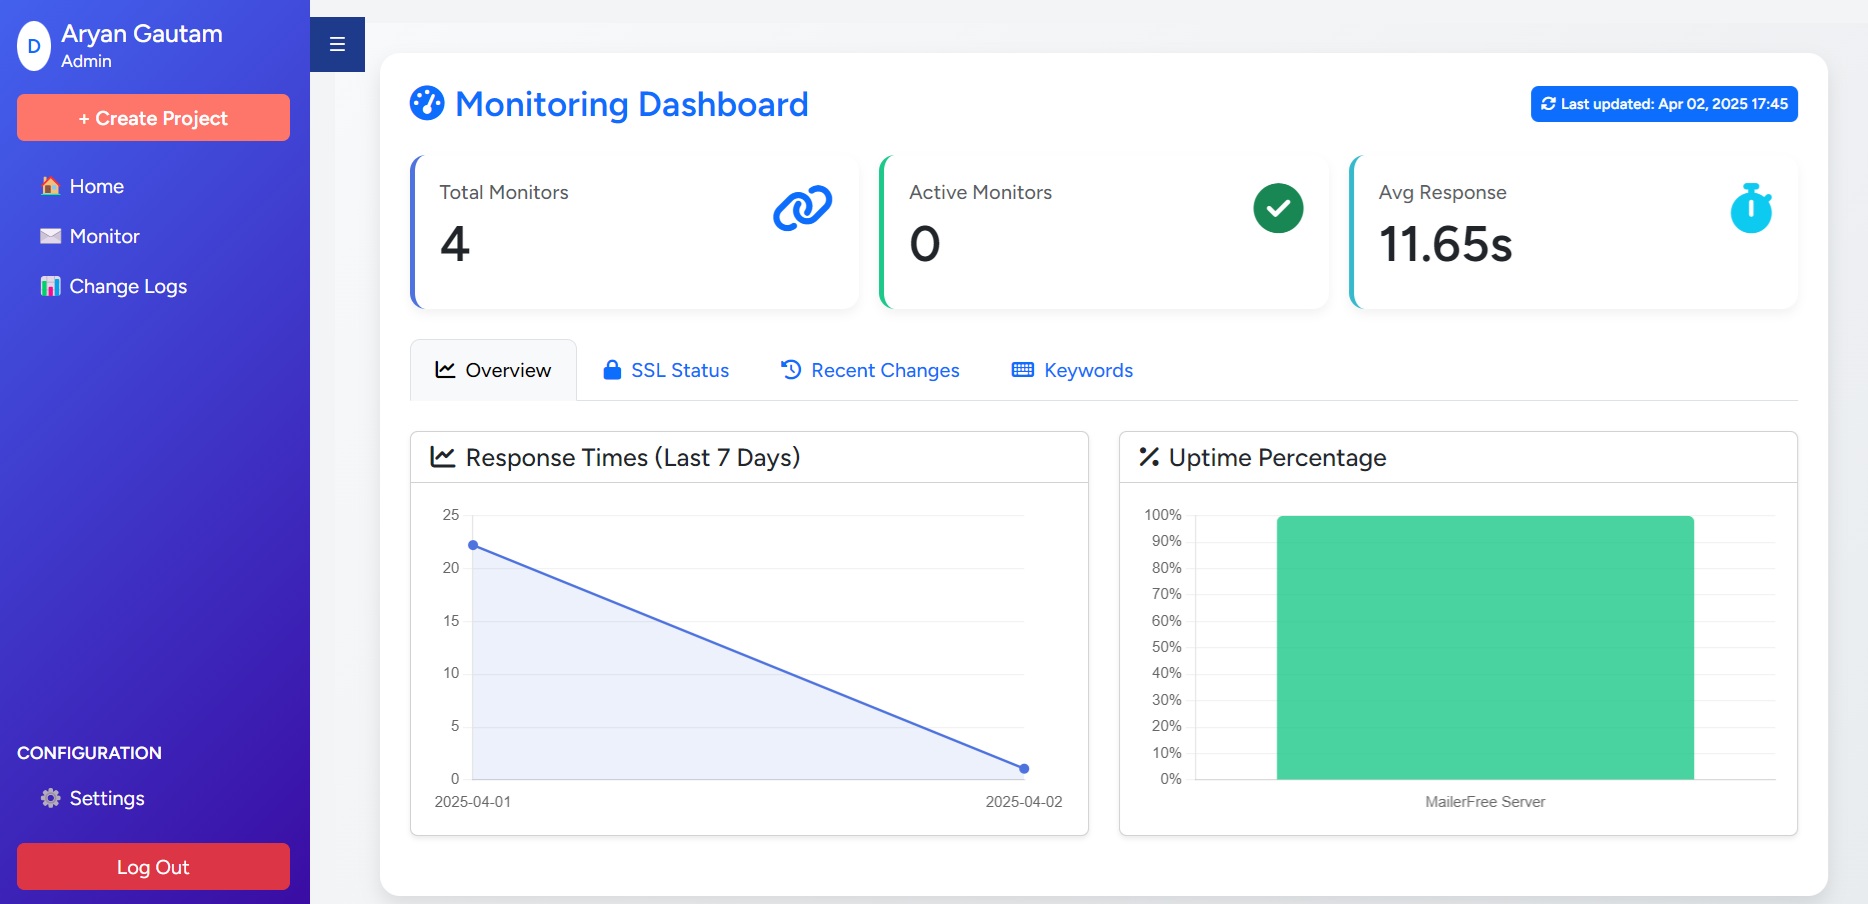
Task: Click the refresh icon in Last updated badge
Action: [x=1548, y=104]
